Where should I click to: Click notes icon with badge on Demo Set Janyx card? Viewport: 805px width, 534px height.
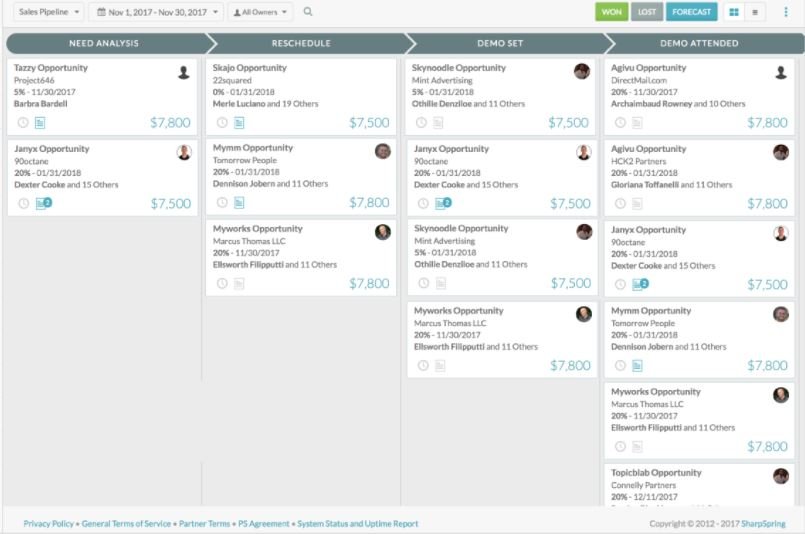(443, 203)
